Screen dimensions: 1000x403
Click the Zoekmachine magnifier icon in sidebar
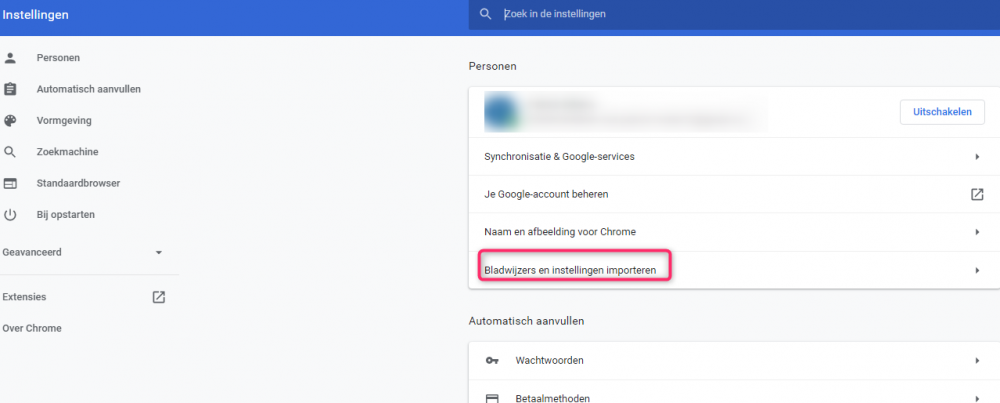11,152
